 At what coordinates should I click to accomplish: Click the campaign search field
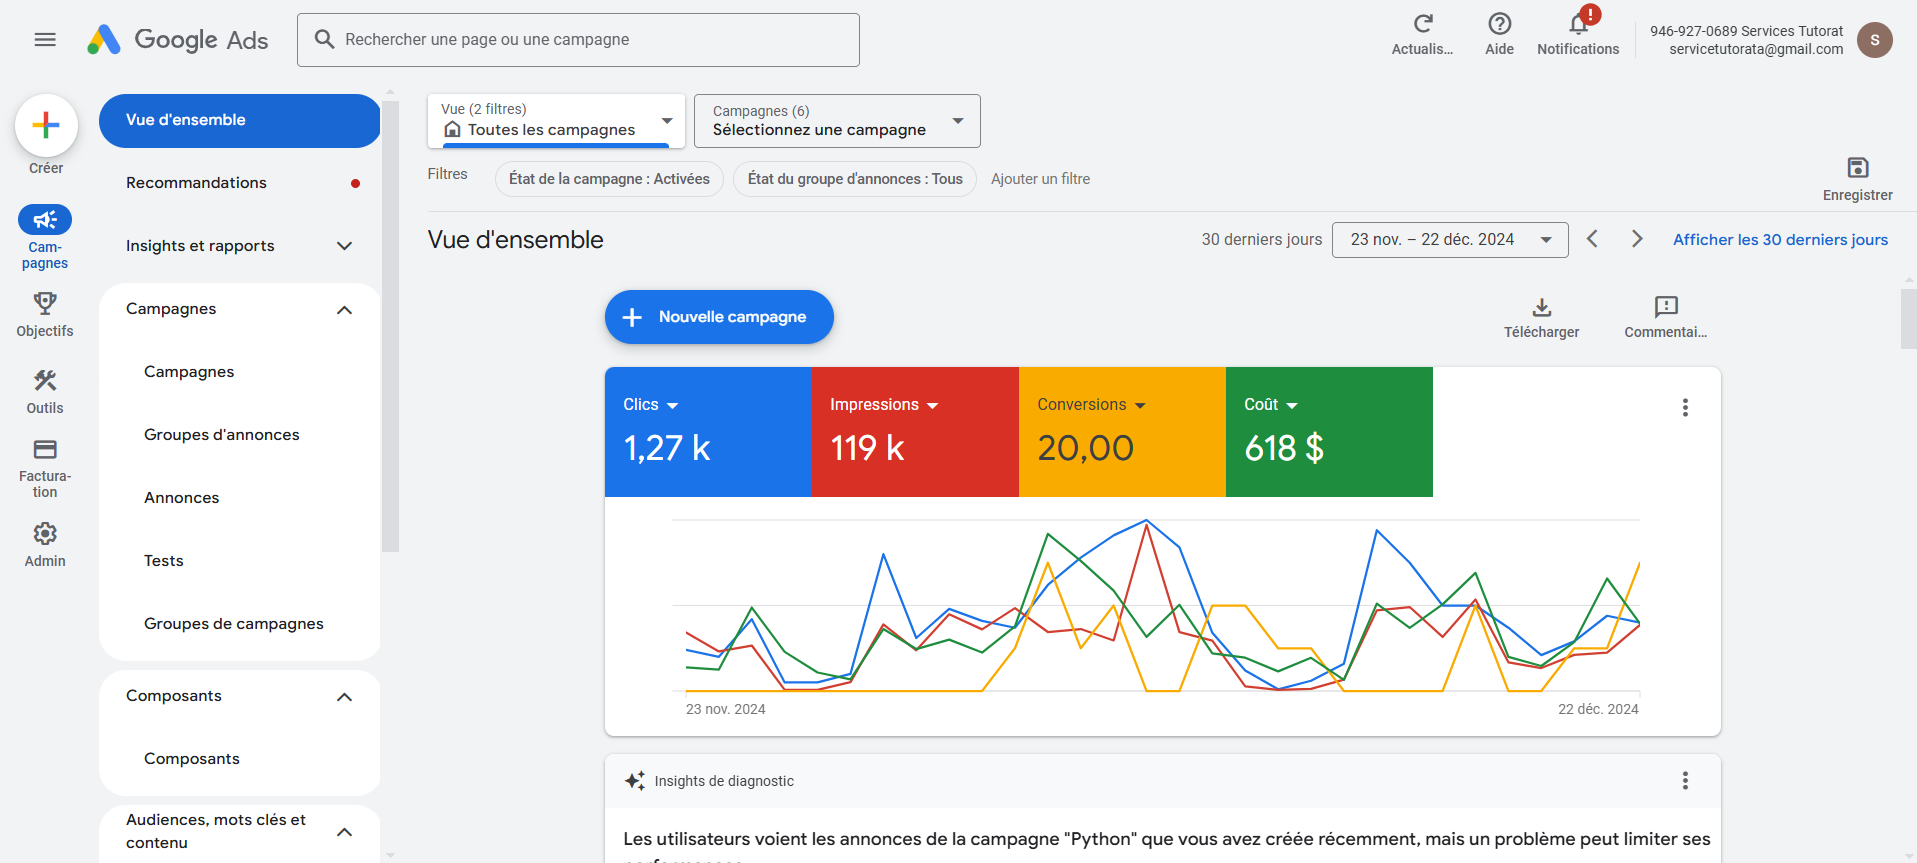(x=578, y=40)
